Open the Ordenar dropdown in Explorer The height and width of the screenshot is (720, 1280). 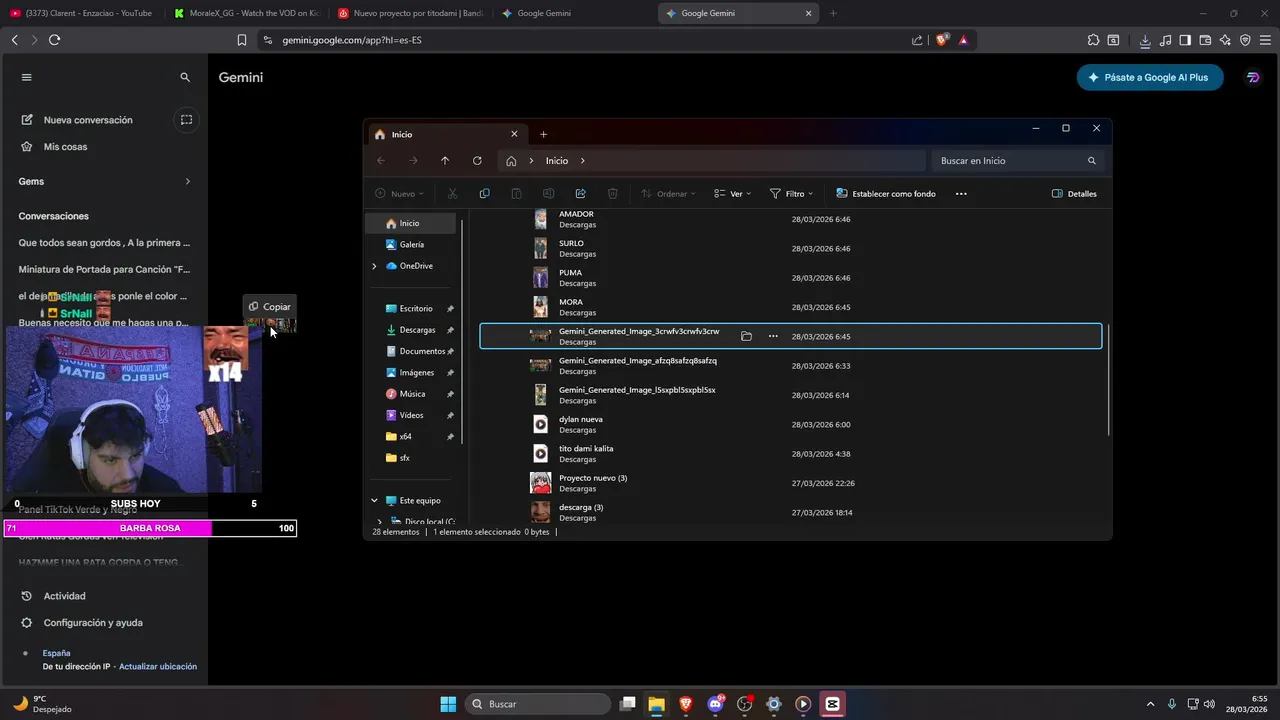tap(668, 194)
